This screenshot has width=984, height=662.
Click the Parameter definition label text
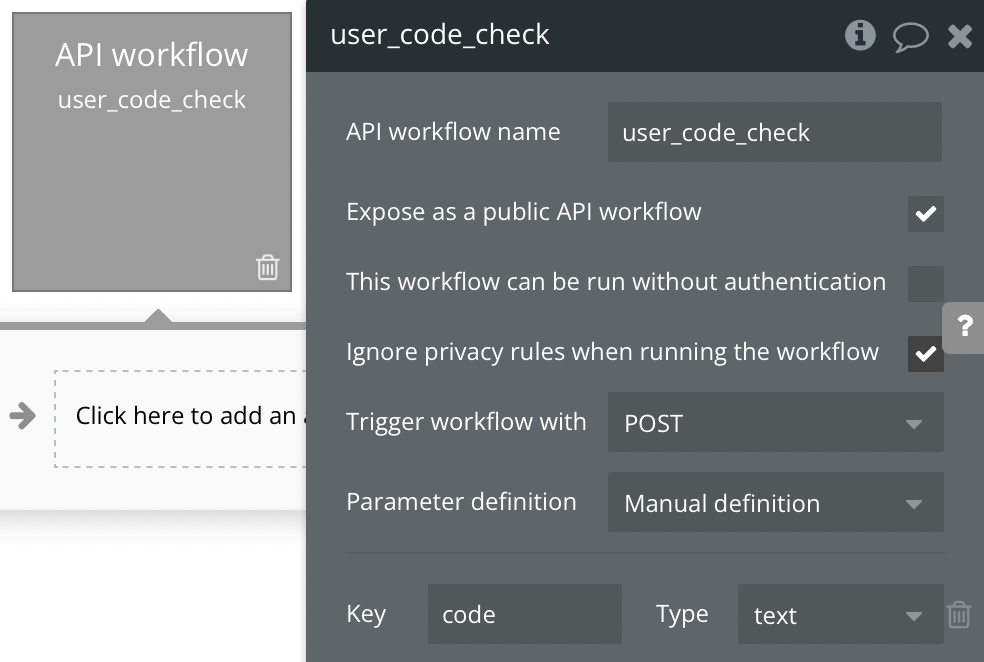pyautogui.click(x=461, y=502)
